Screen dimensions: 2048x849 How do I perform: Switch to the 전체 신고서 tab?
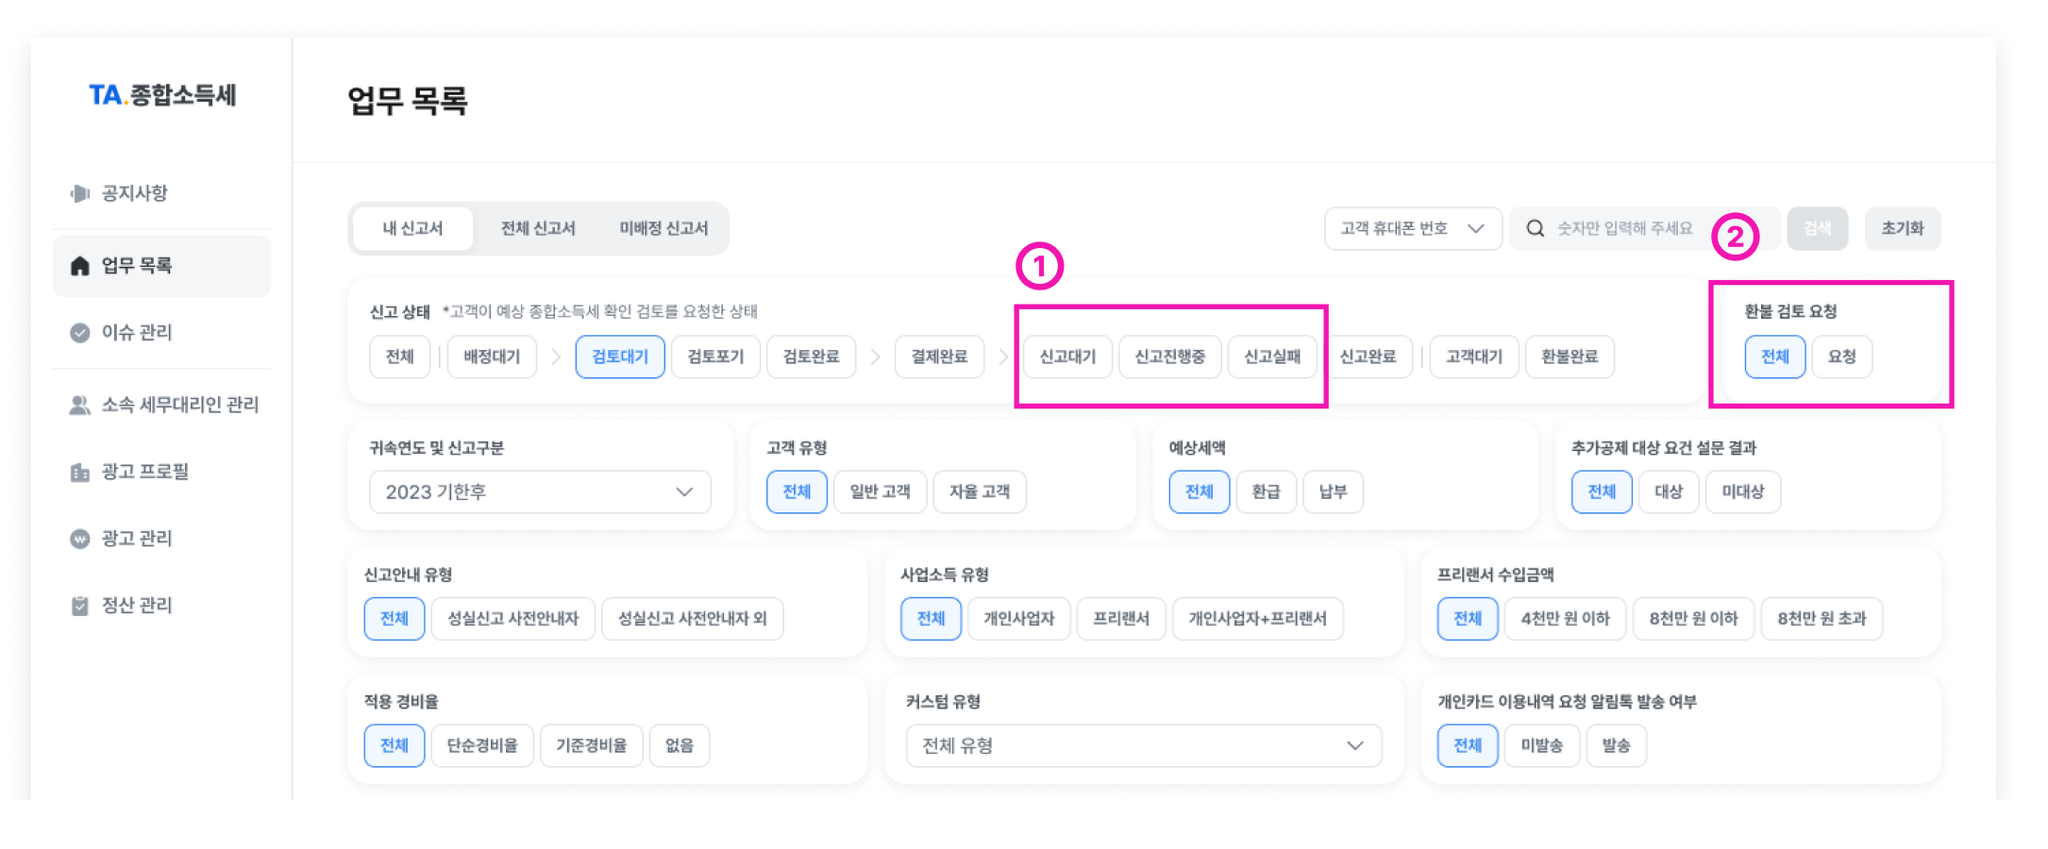pyautogui.click(x=538, y=228)
